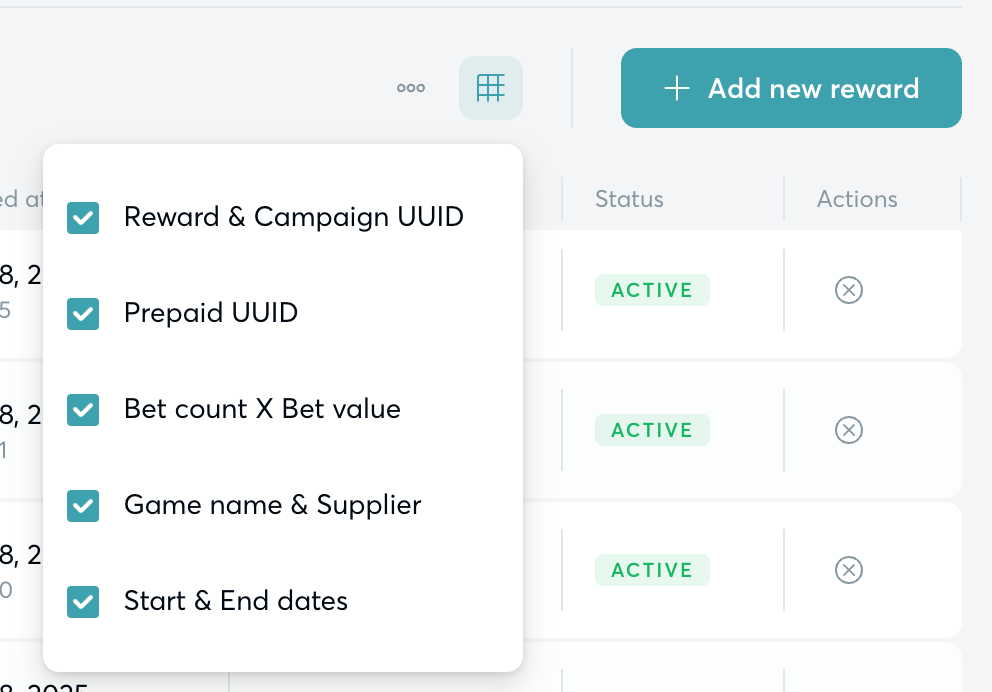This screenshot has width=992, height=692.
Task: Click the second row ACTIVE status badge
Action: click(652, 430)
